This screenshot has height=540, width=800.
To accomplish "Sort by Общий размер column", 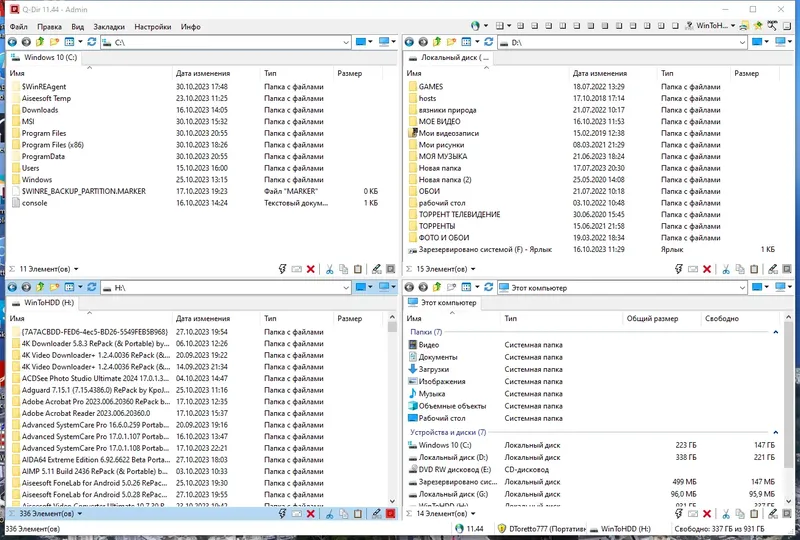I will pyautogui.click(x=661, y=318).
